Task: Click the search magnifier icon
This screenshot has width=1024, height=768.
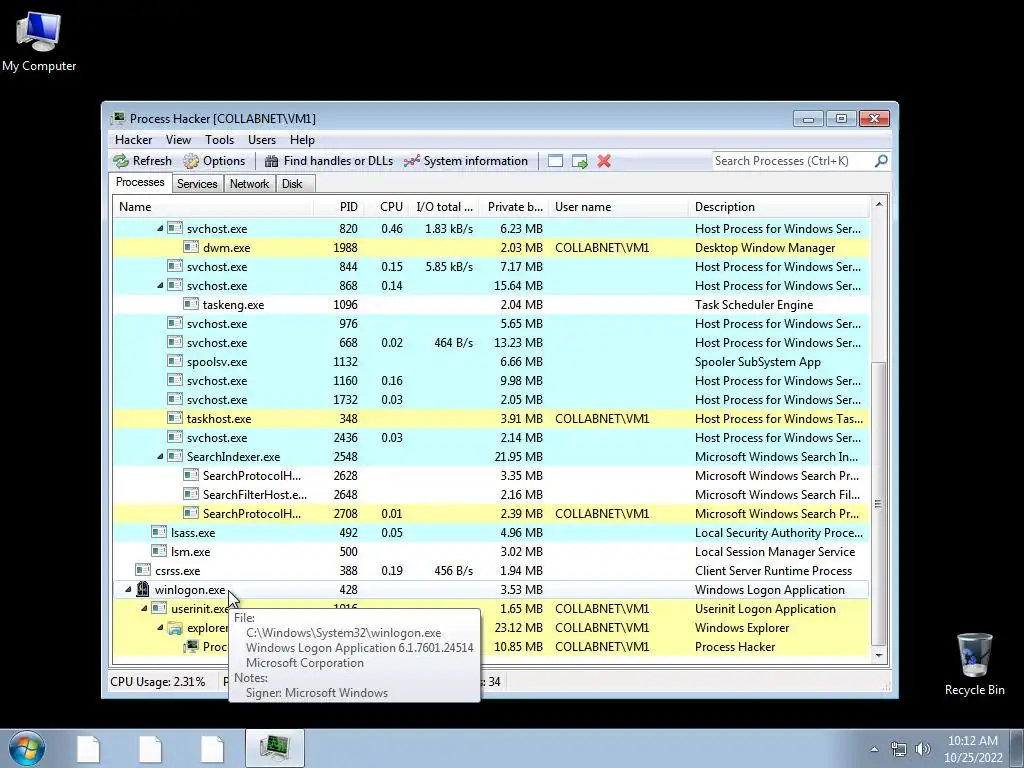Action: pyautogui.click(x=881, y=160)
